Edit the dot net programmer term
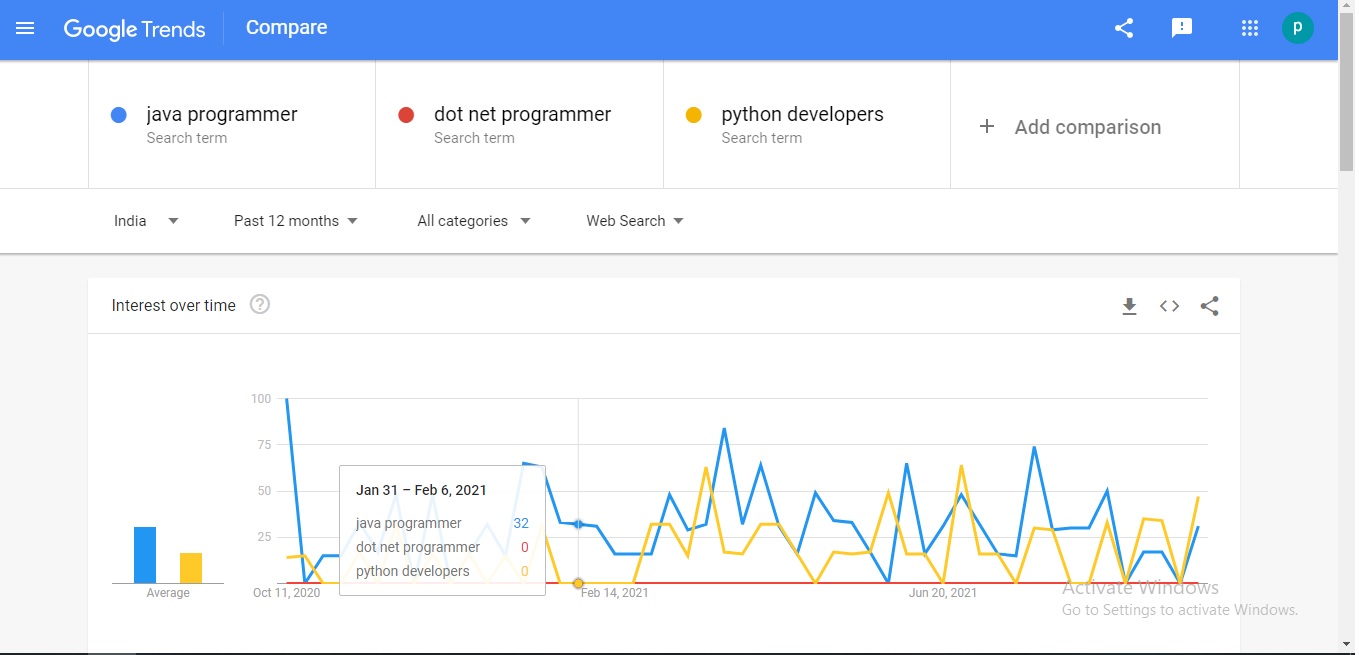Screen dimensions: 1359x655 click(522, 115)
